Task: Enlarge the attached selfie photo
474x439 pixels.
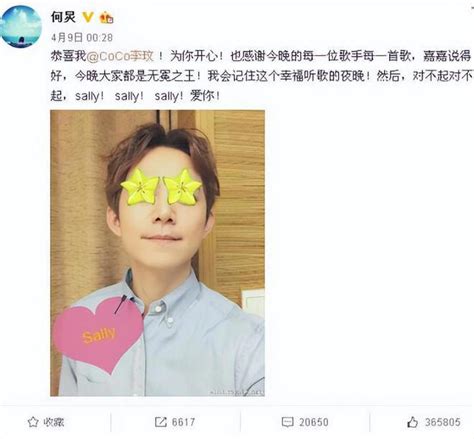Action: [x=157, y=253]
